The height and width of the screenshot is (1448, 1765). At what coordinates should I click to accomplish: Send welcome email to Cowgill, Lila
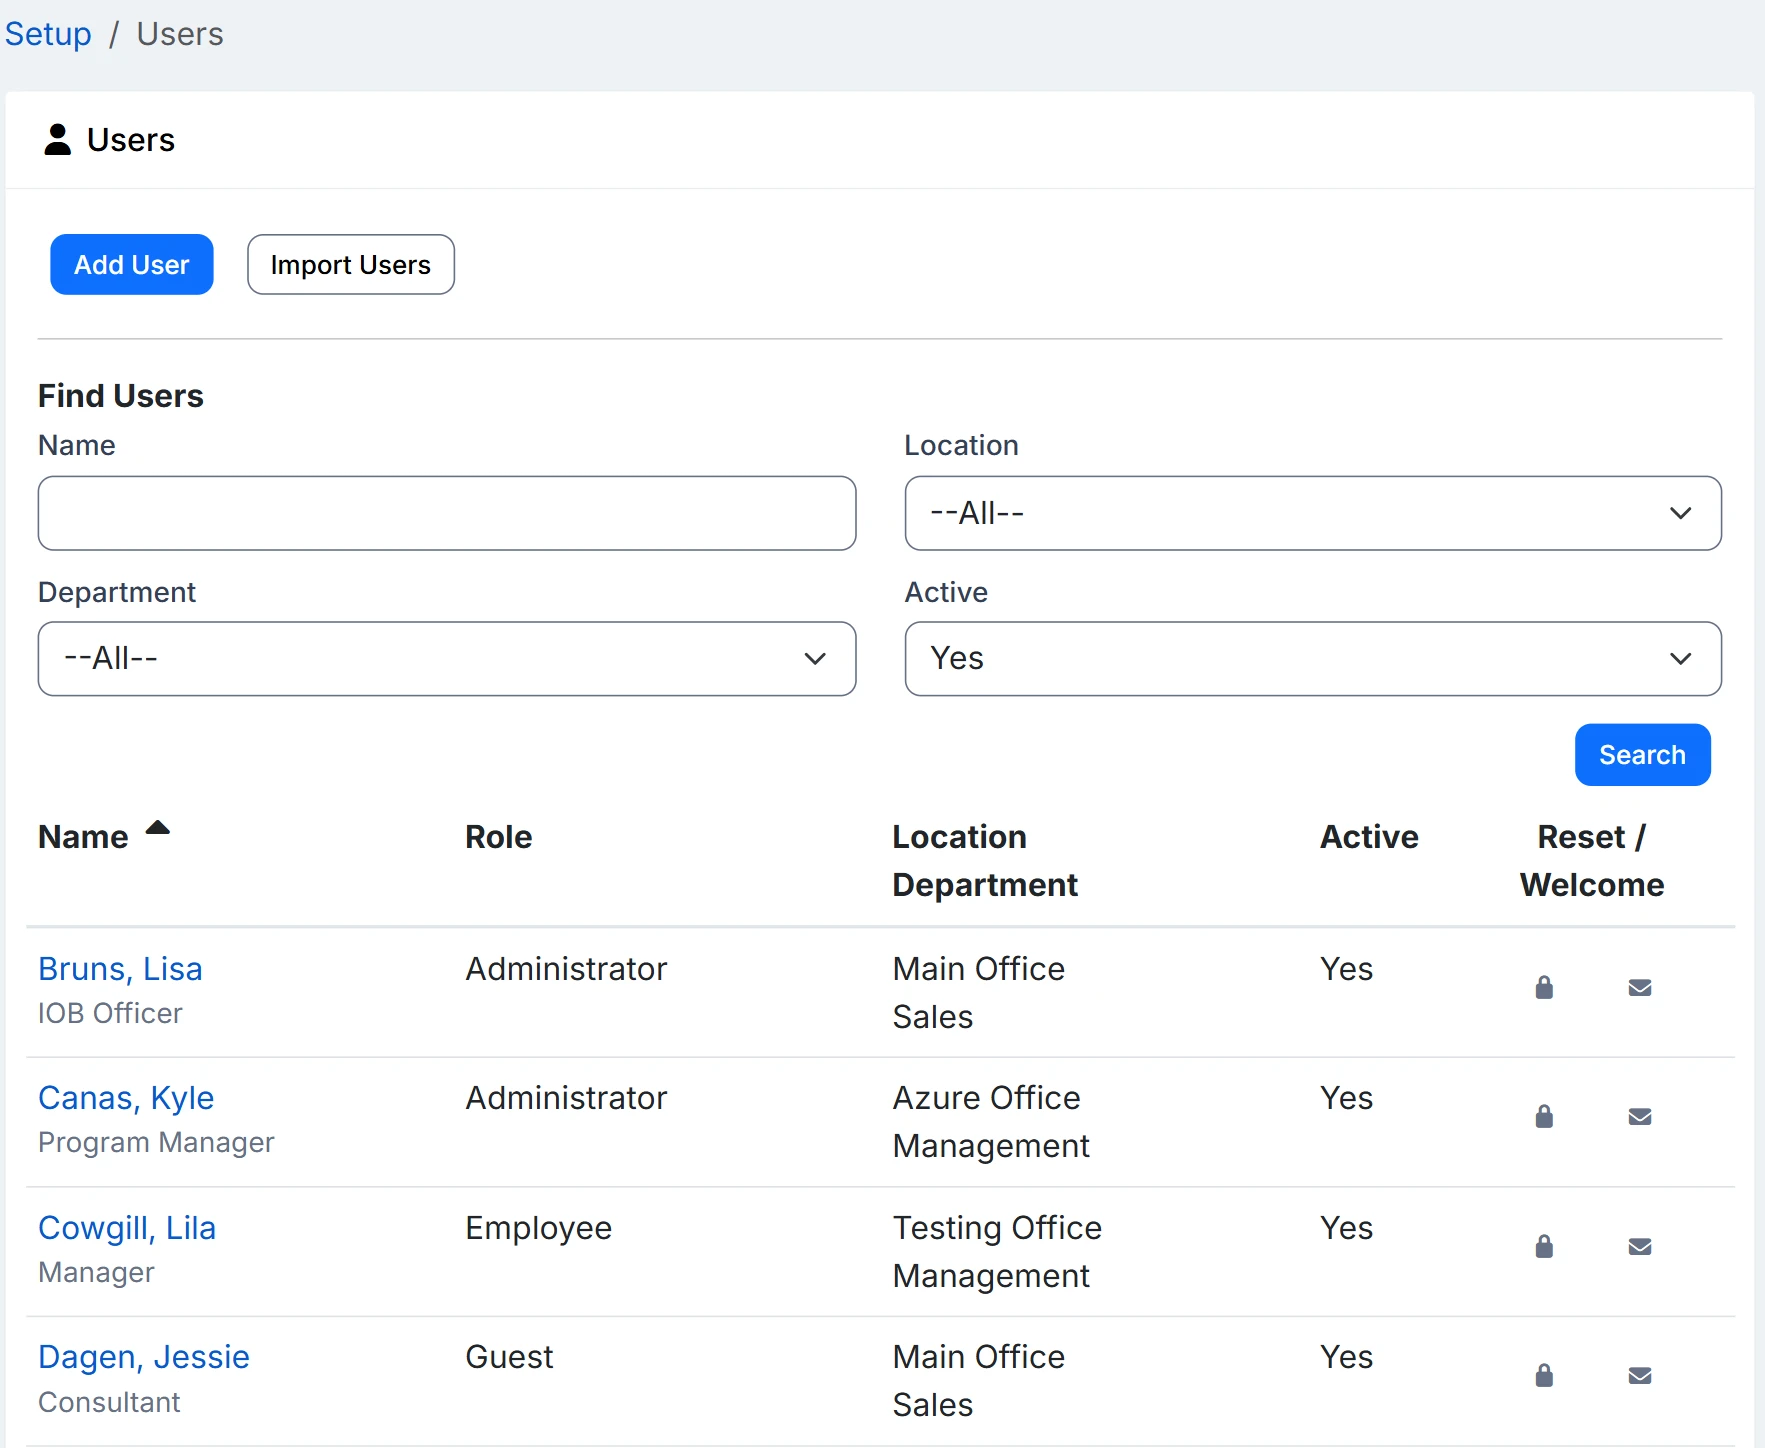click(1640, 1247)
